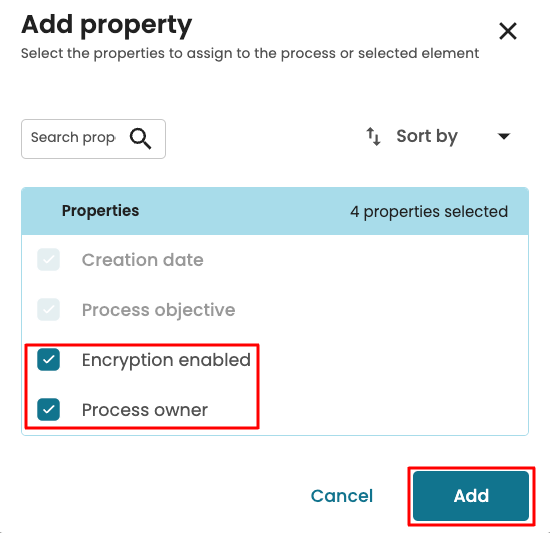Click the Process objective property label
Image resolution: width=550 pixels, height=533 pixels.
tap(159, 310)
